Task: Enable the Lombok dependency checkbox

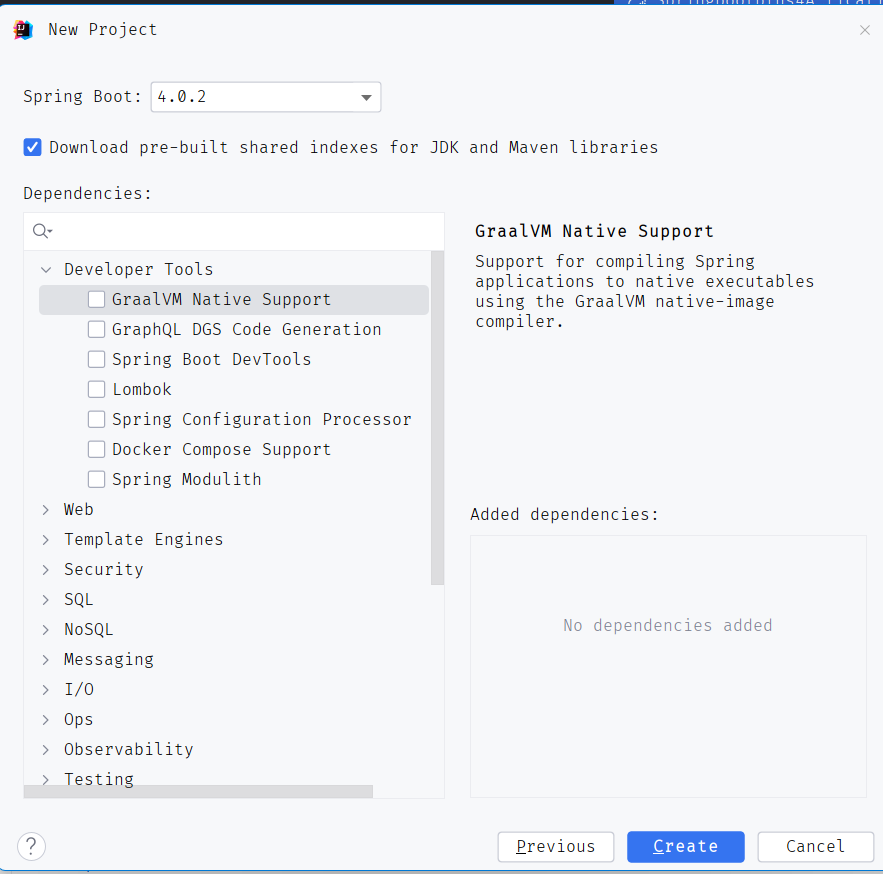Action: pos(96,389)
